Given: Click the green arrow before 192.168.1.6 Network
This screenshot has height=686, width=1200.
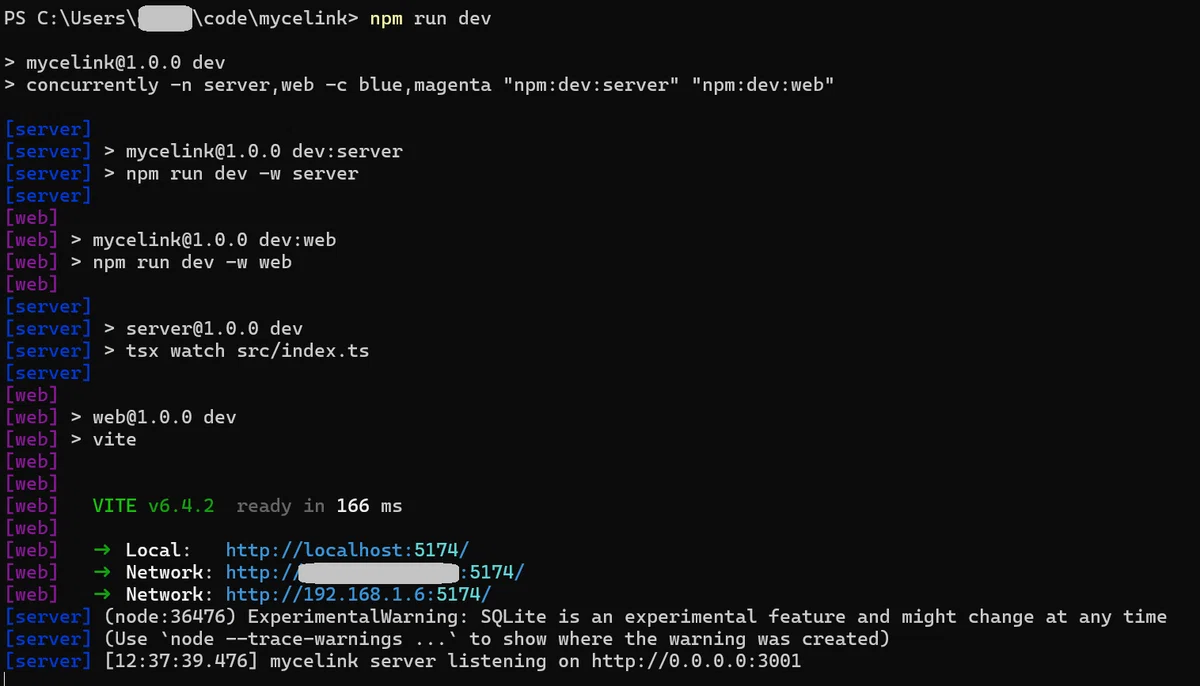Looking at the screenshot, I should tap(101, 594).
